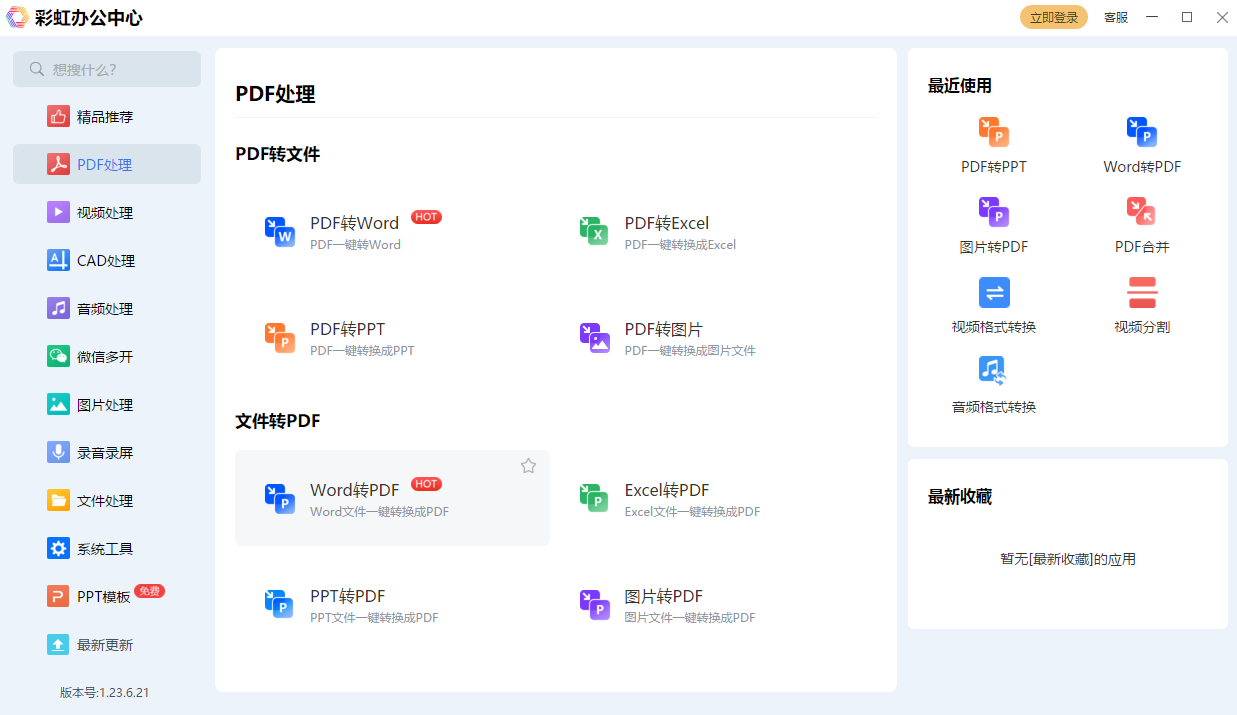Switch to 系统工具 category

(x=107, y=548)
